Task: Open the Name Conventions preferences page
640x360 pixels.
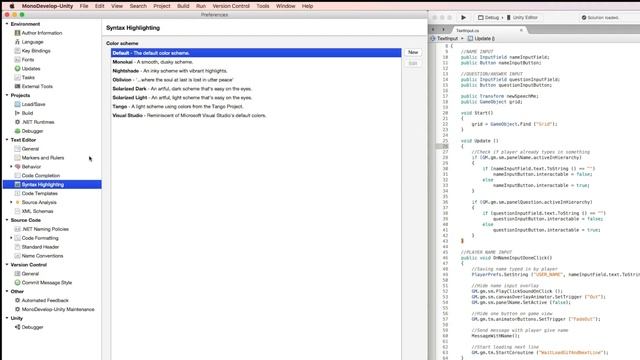Action: 42,256
